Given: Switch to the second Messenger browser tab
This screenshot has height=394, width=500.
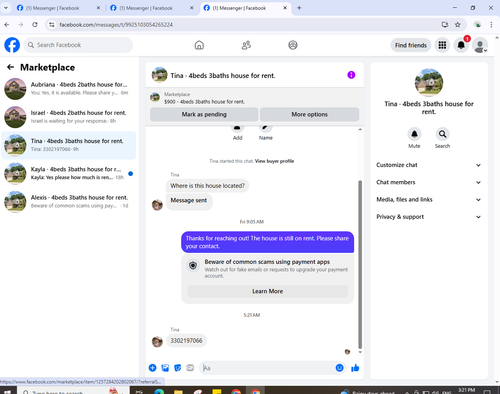Looking at the screenshot, I should pyautogui.click(x=151, y=8).
